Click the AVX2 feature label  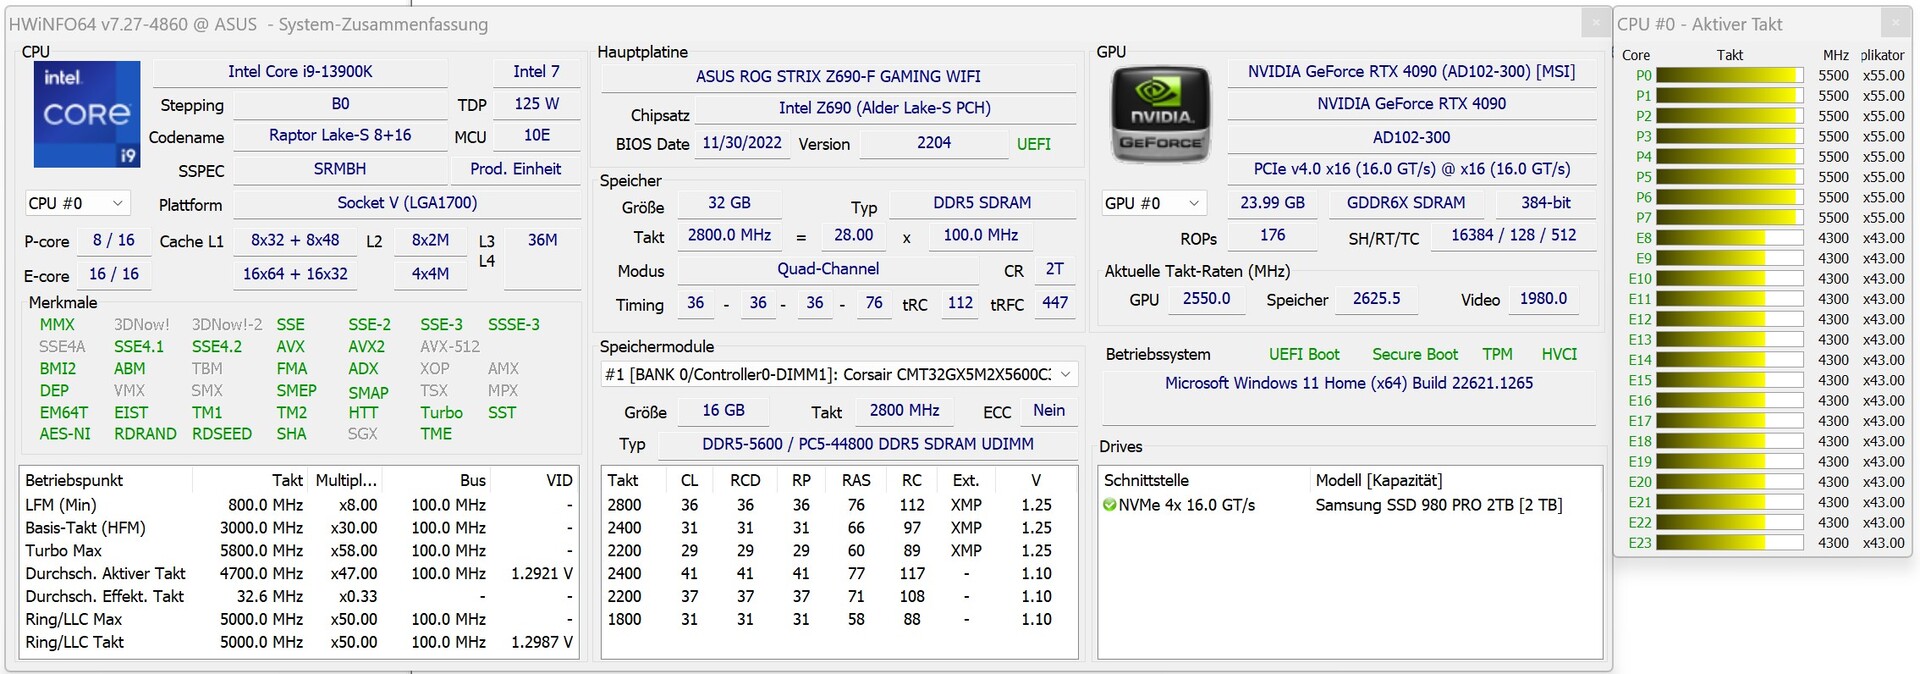[x=366, y=346]
